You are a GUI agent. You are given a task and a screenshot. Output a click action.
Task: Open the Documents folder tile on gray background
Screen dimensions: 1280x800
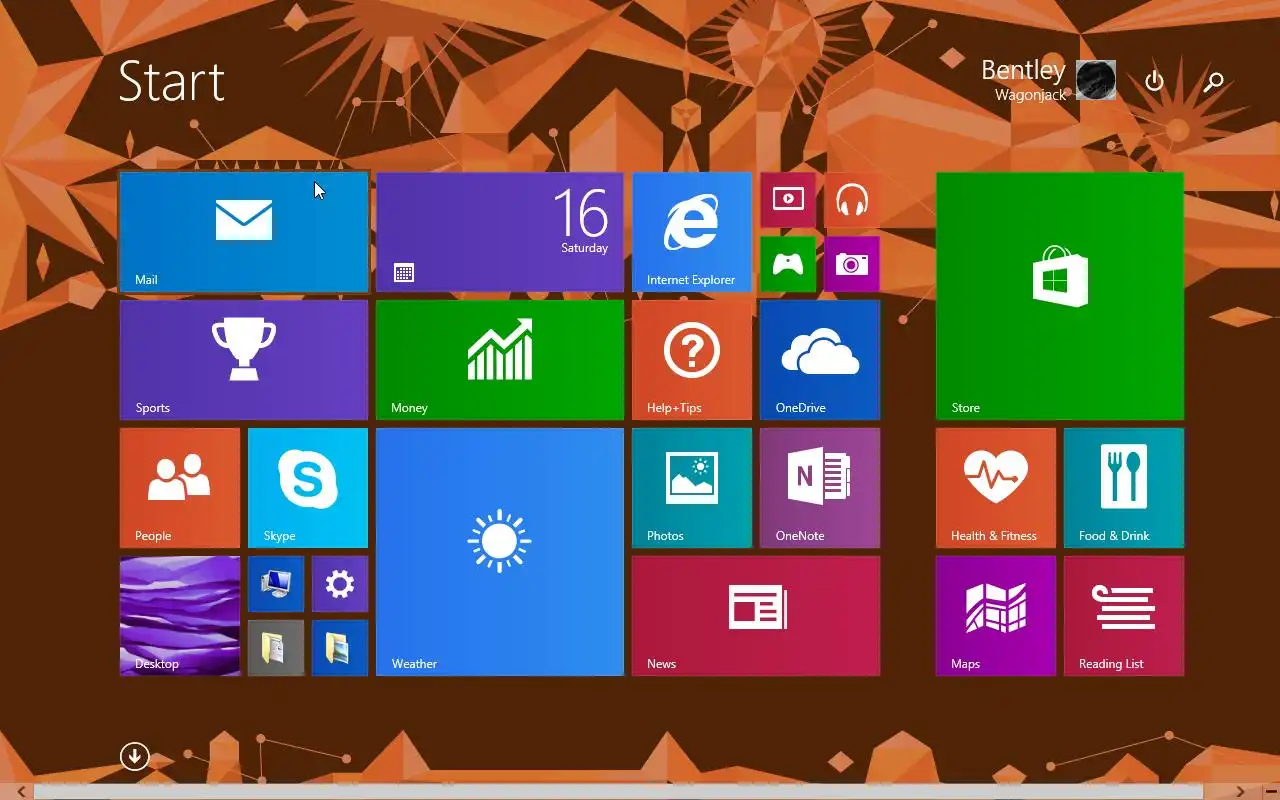(x=276, y=648)
